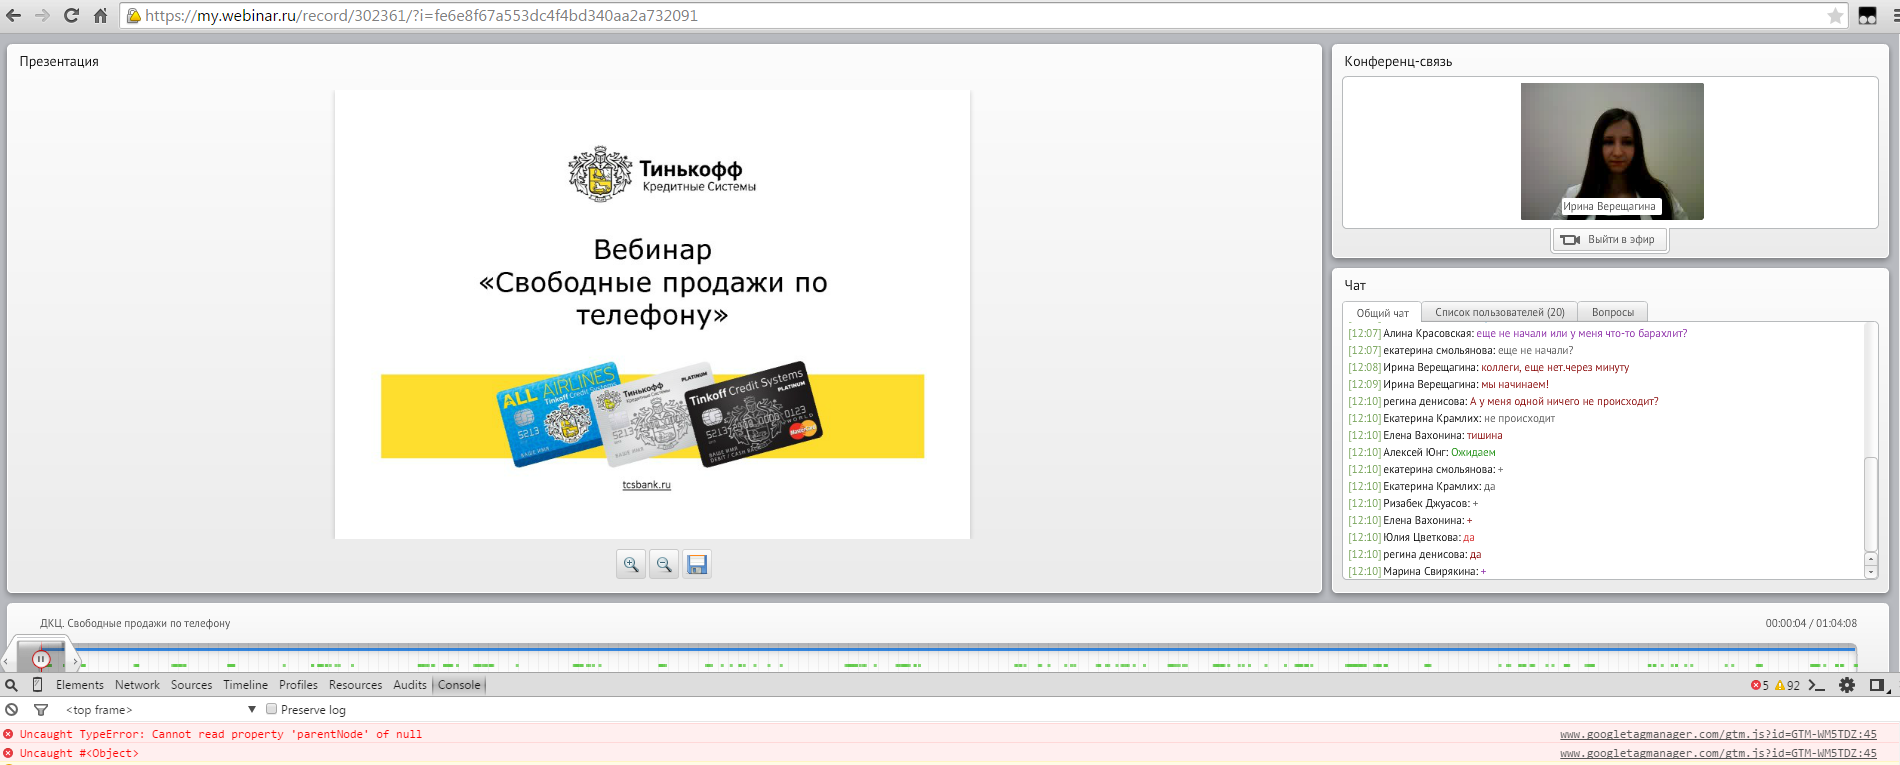Open DevTools settings gear
Image resolution: width=1900 pixels, height=765 pixels.
1847,686
